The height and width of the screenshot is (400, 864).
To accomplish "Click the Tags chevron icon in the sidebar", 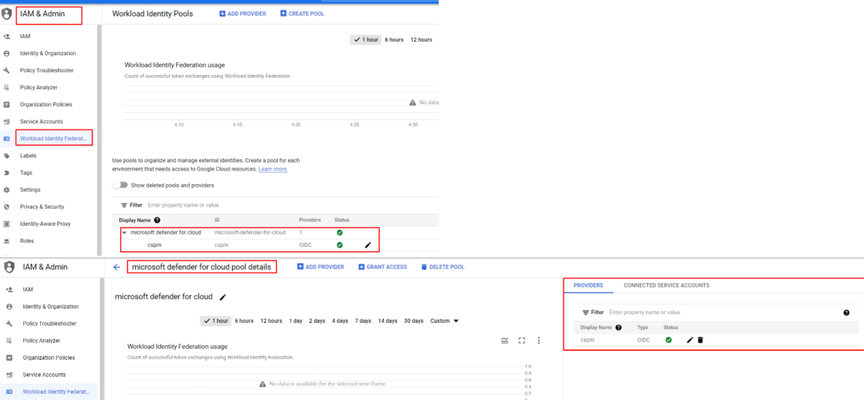I will 7,173.
